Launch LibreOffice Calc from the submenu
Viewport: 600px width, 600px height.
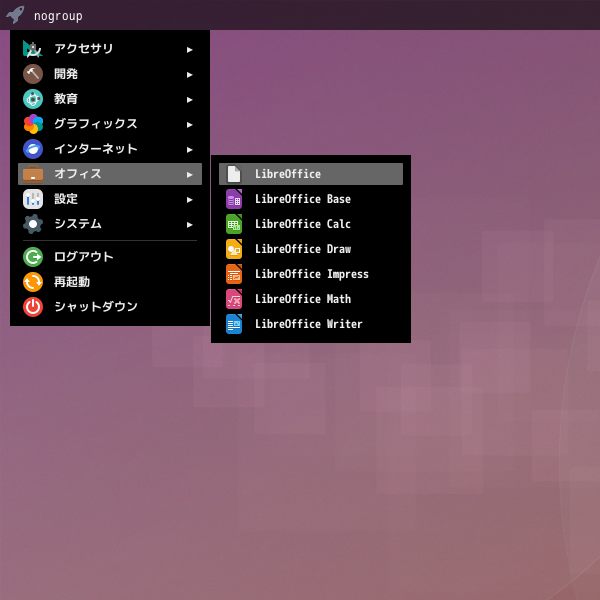(x=311, y=224)
